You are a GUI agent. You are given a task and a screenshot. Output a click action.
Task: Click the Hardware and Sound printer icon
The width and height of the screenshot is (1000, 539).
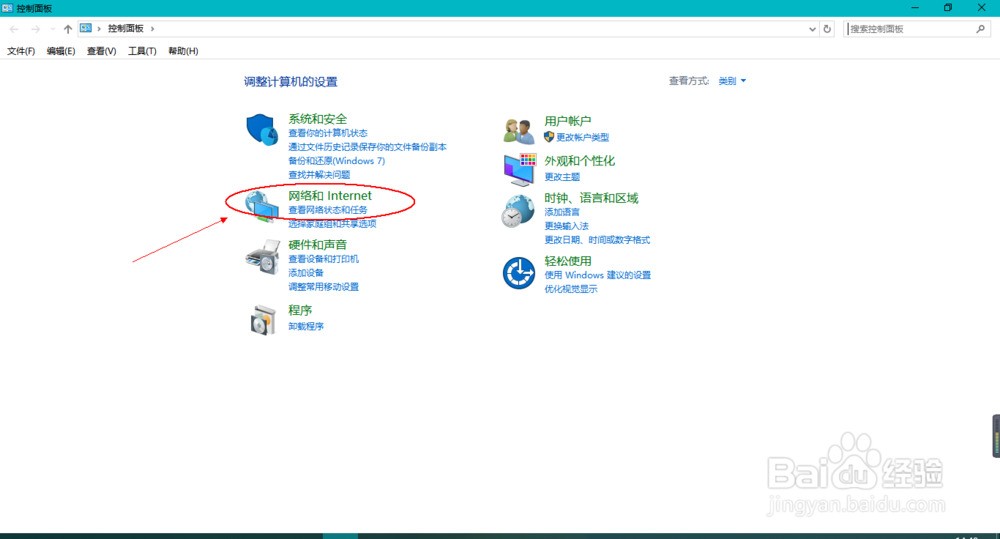tap(261, 257)
